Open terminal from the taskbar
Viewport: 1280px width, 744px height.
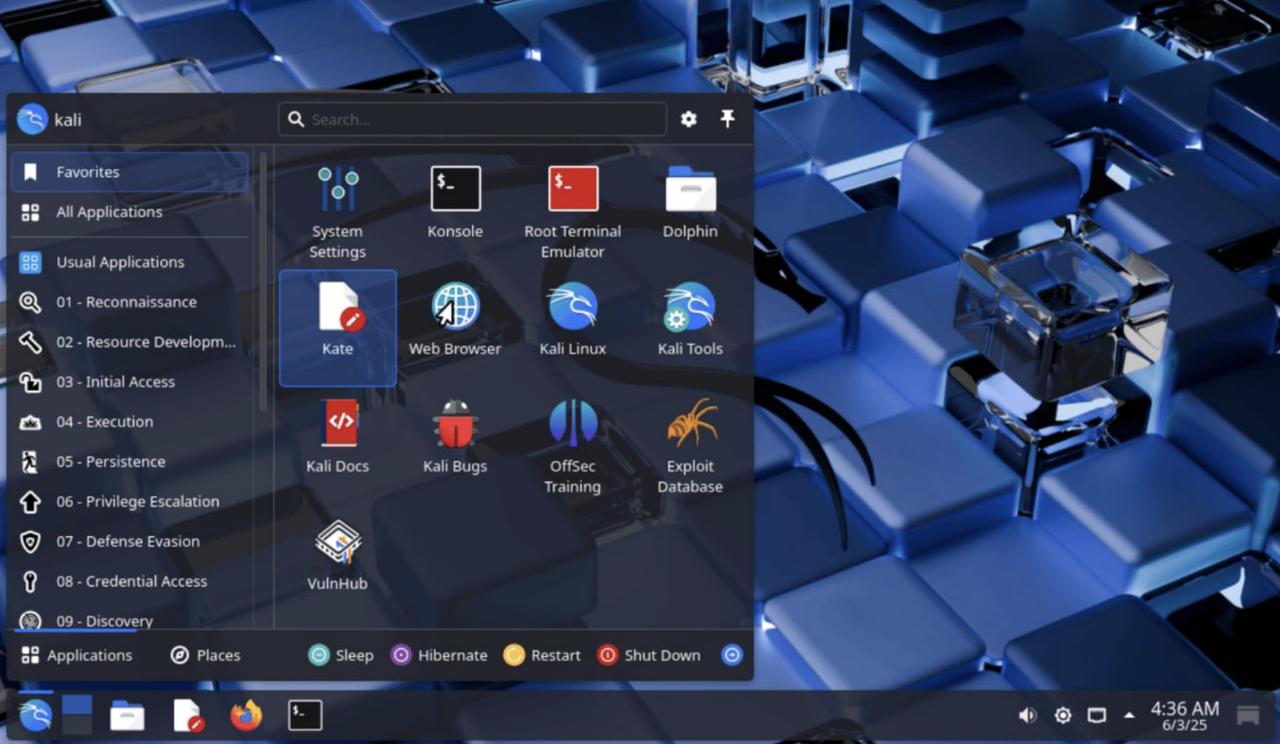305,715
